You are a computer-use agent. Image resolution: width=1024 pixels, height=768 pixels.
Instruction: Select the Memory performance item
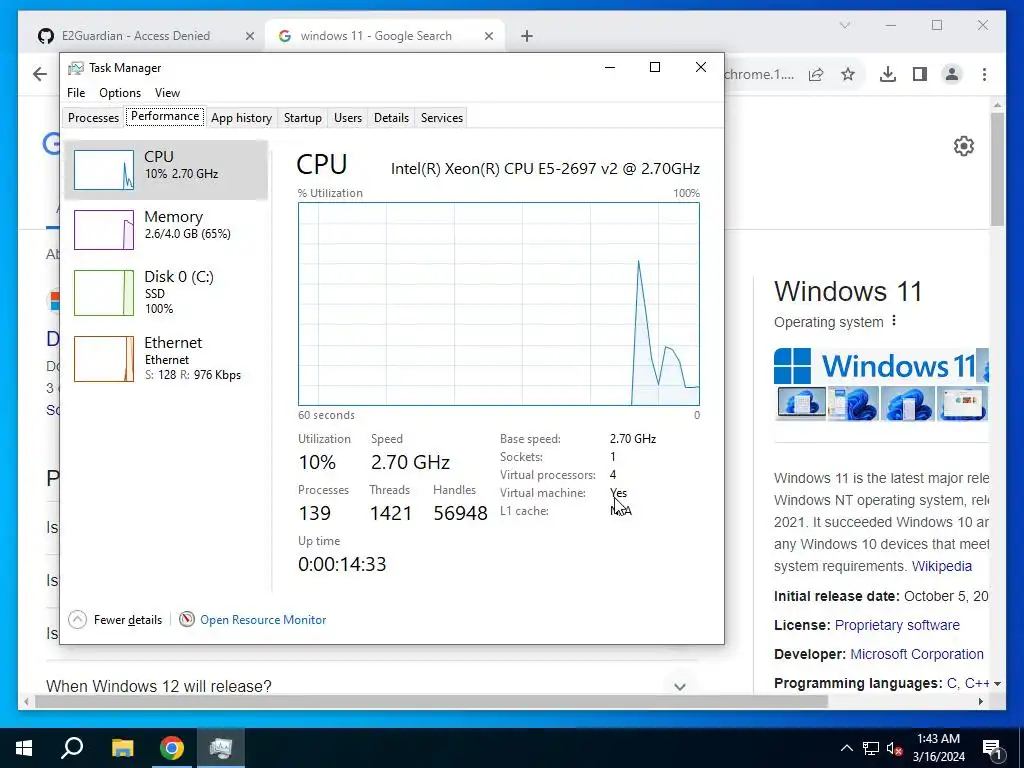166,229
